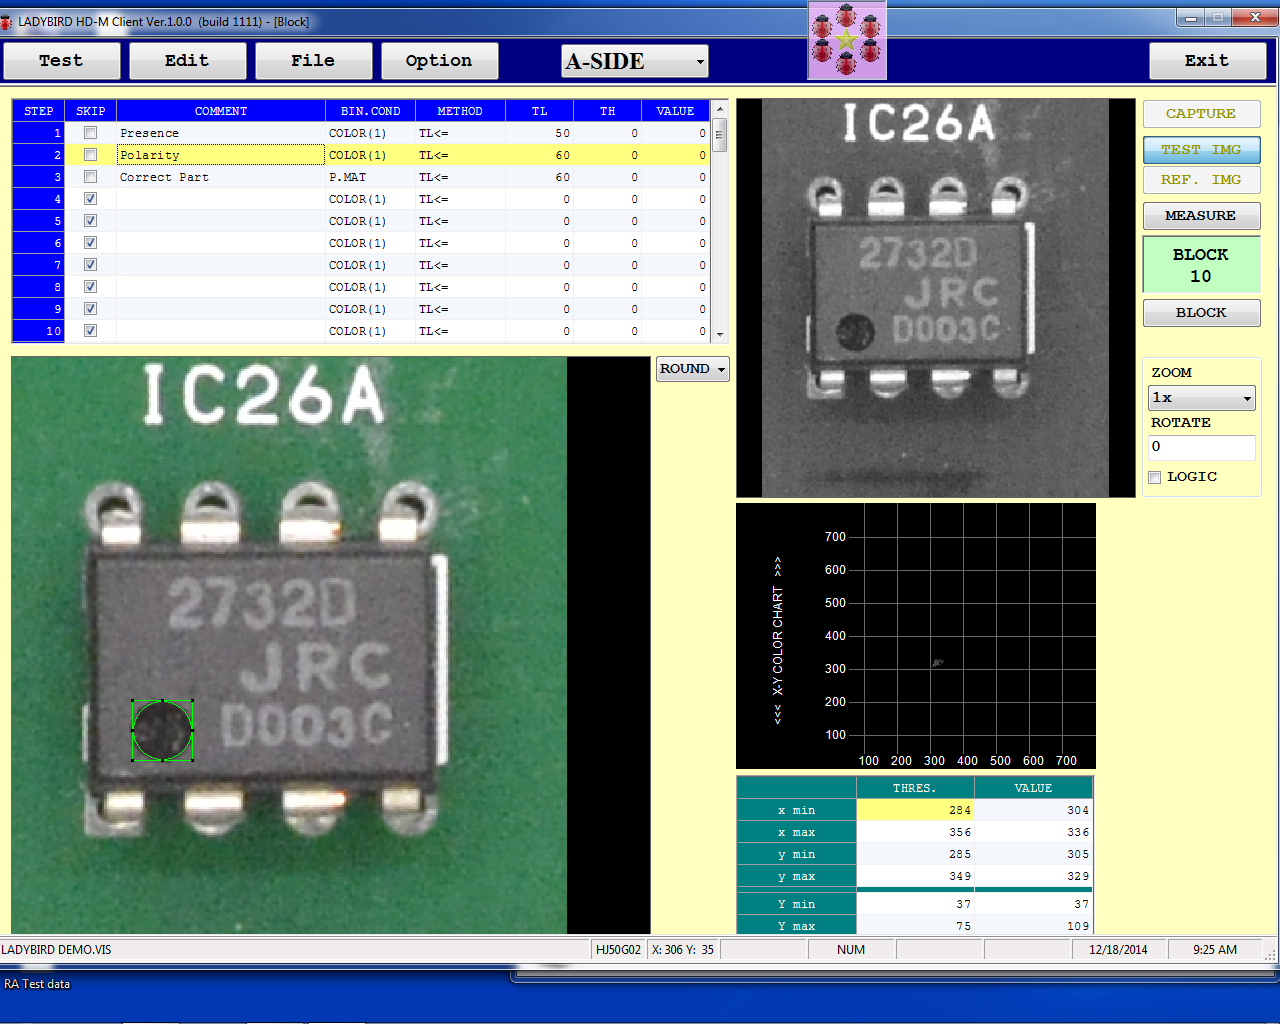
Task: Click the STEP column header
Action: pos(39,111)
